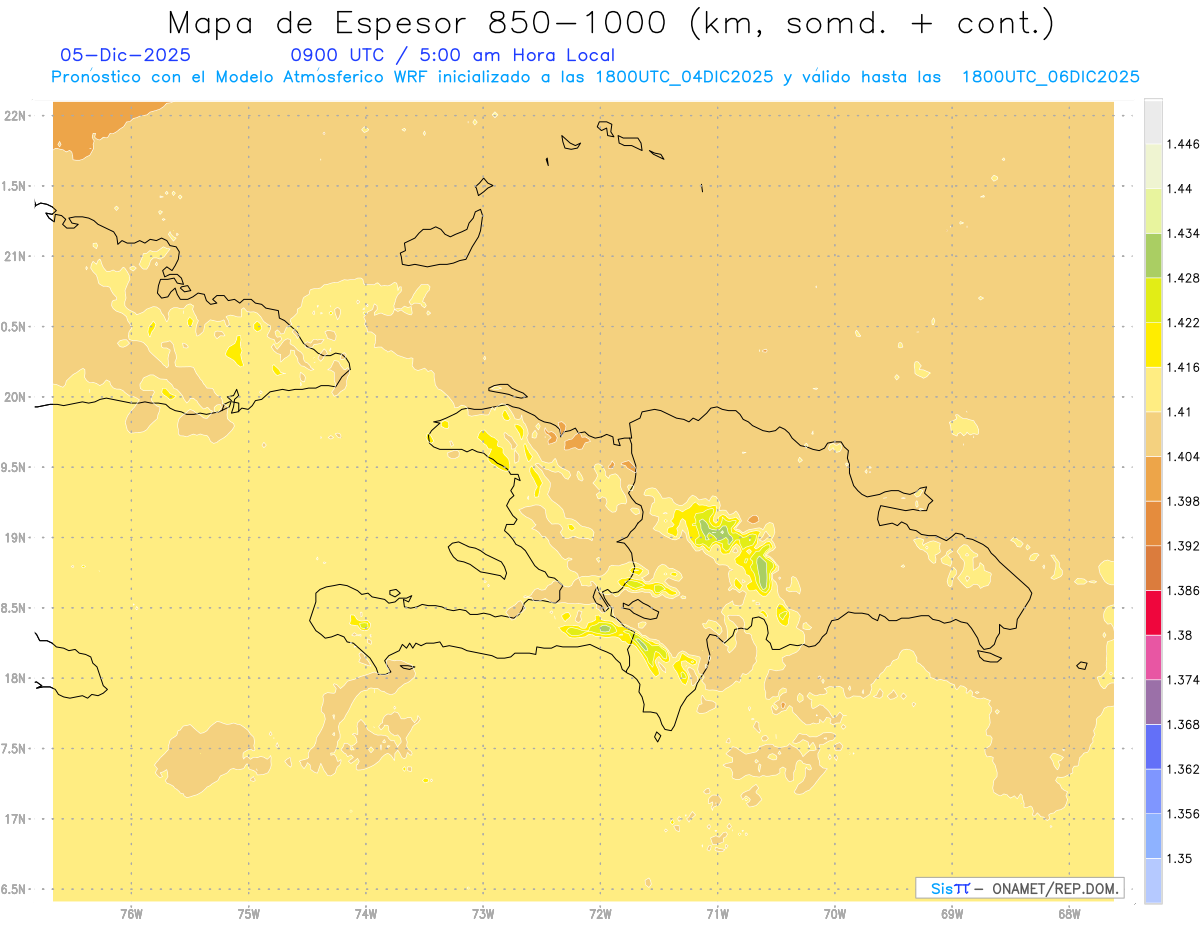Click the colorbar value 1.404
This screenshot has width=1200, height=927.
point(1184,456)
